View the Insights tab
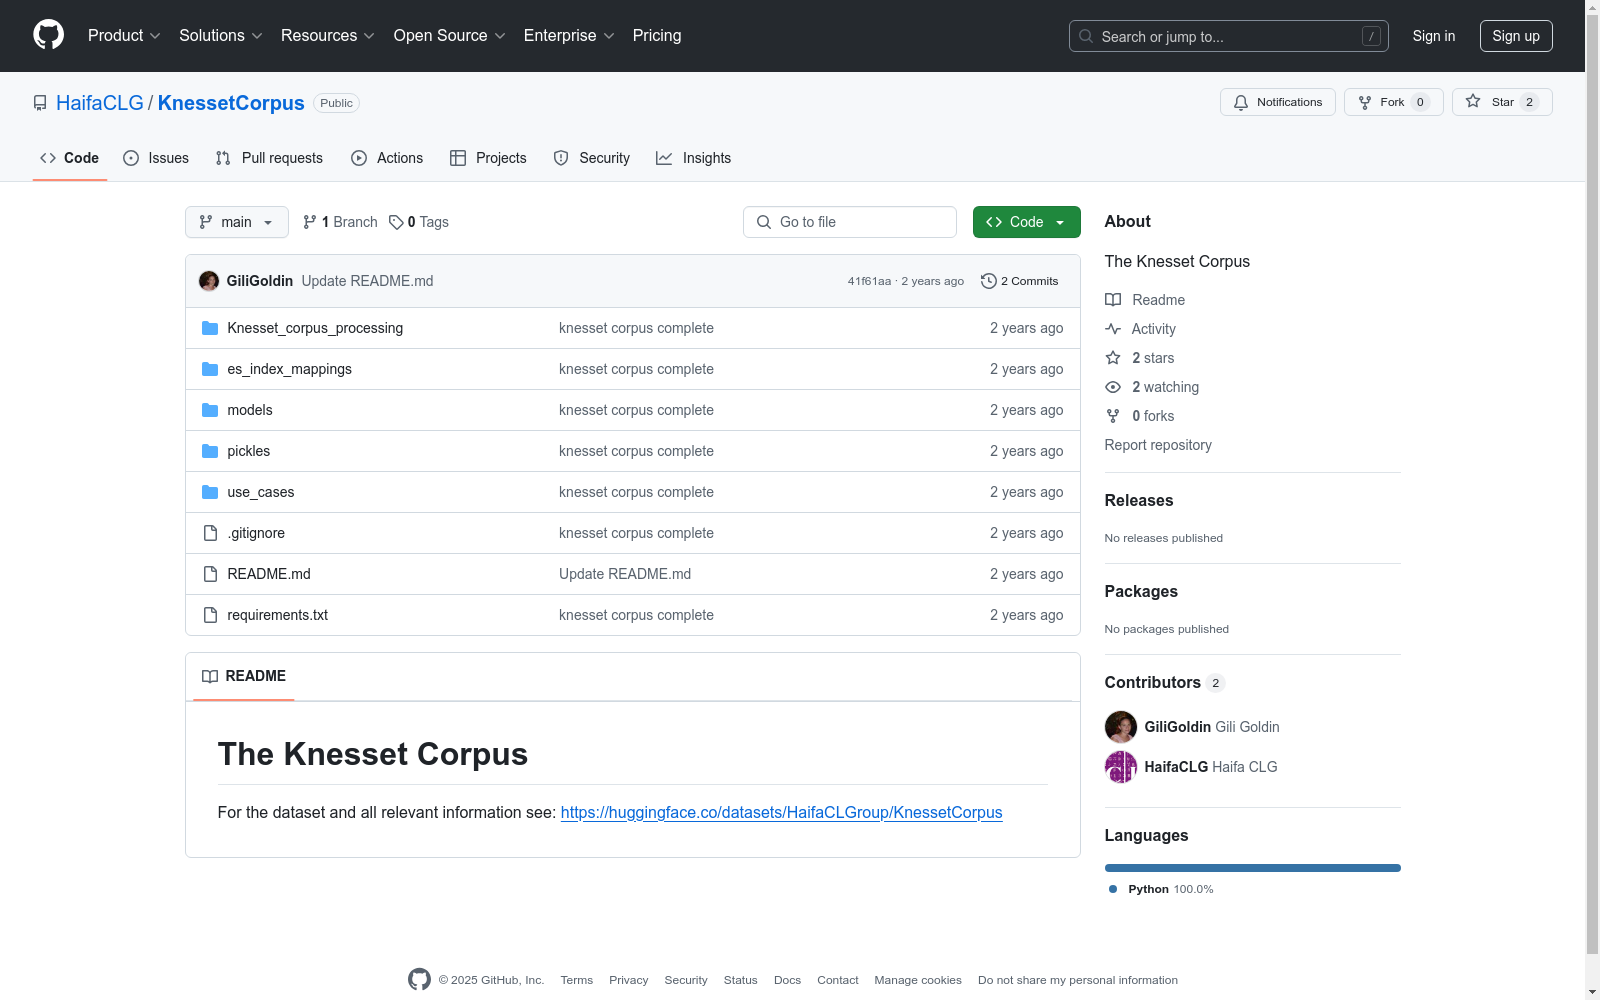The image size is (1600, 1000). coord(694,158)
